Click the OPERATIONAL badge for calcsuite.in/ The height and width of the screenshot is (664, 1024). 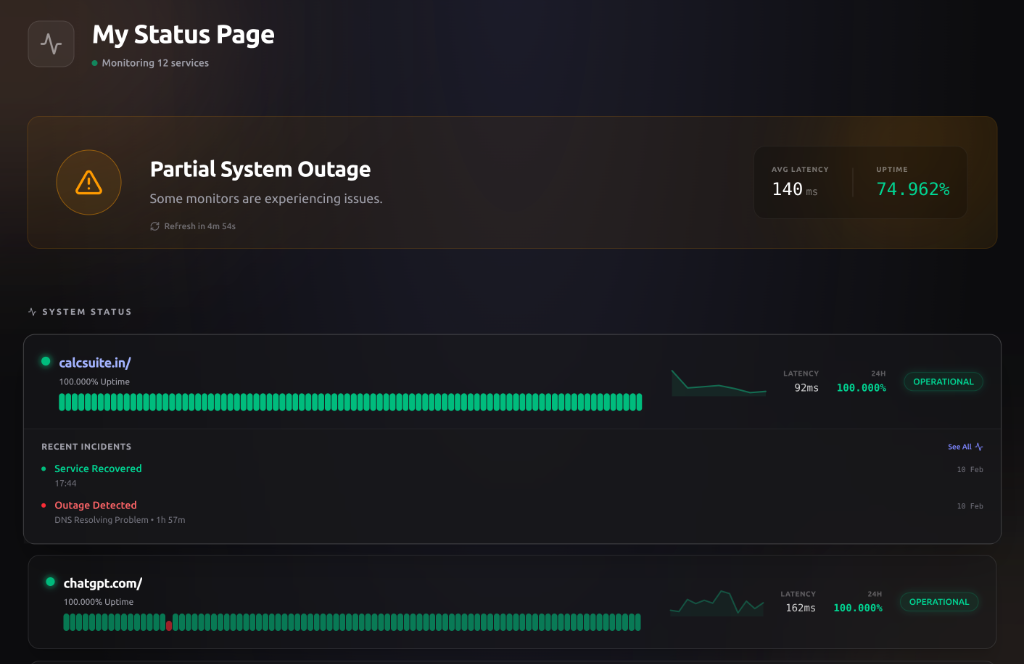[943, 381]
